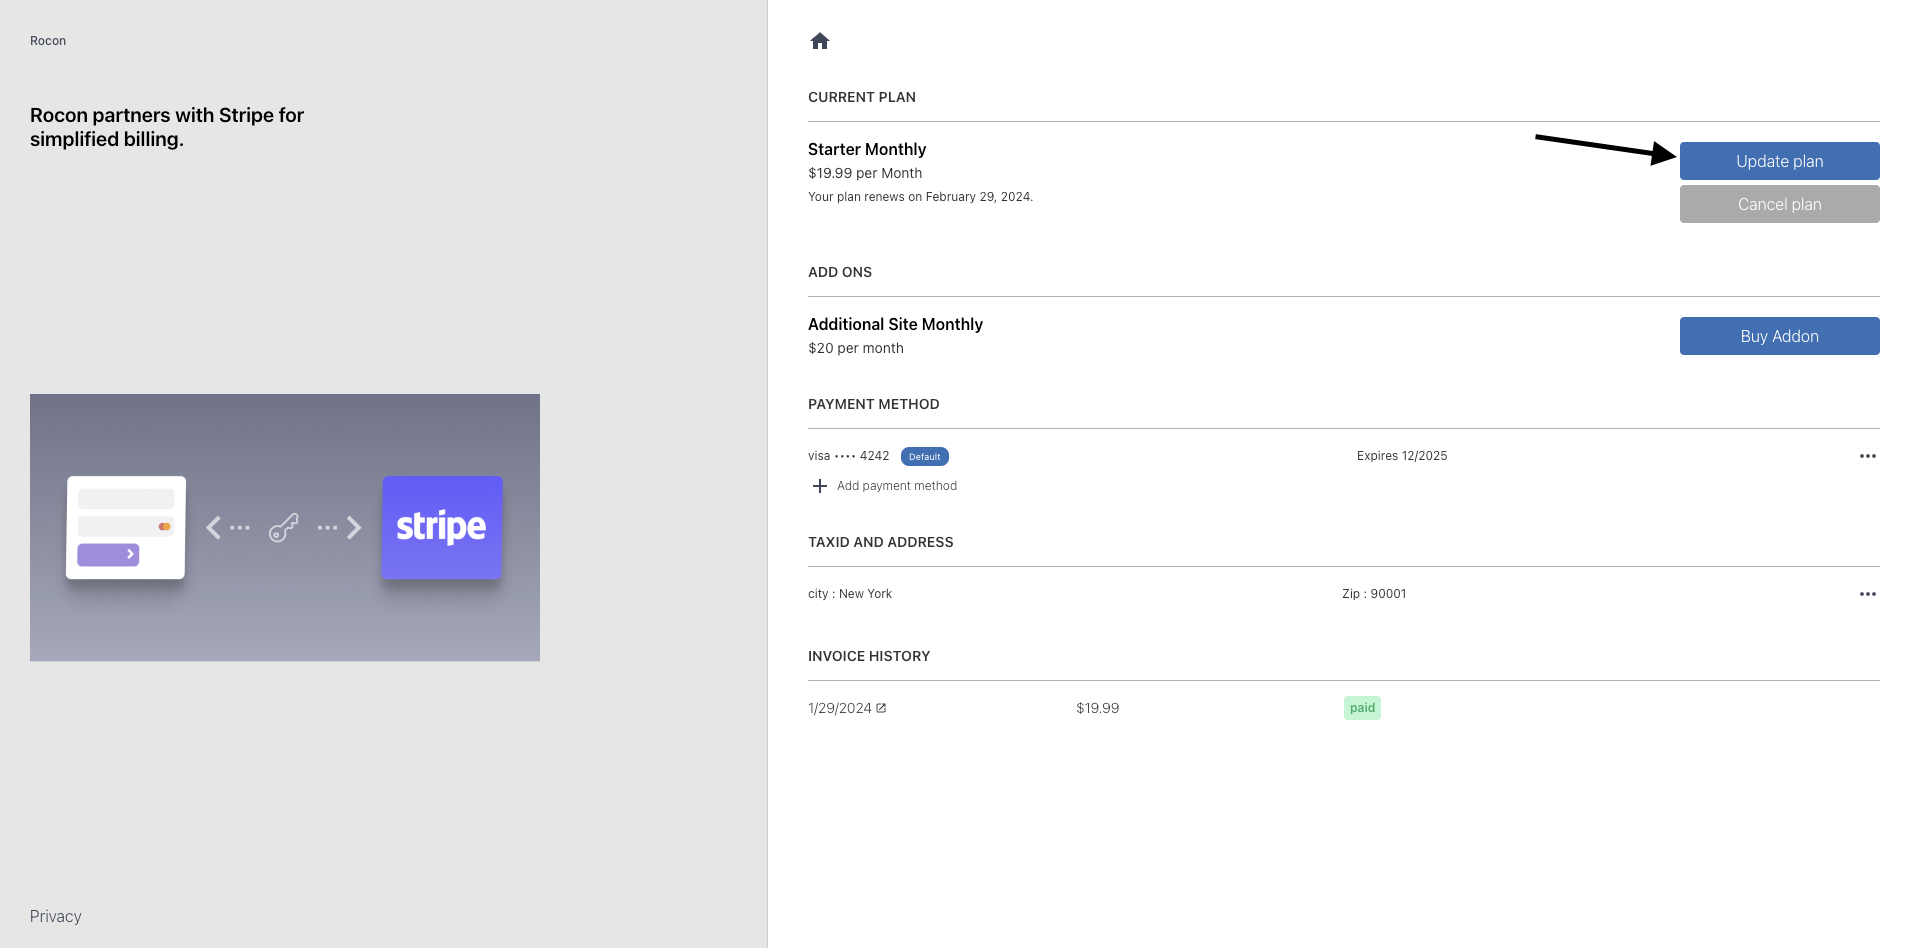Click the key icon in the illustration
This screenshot has height=948, width=1920.
click(284, 528)
